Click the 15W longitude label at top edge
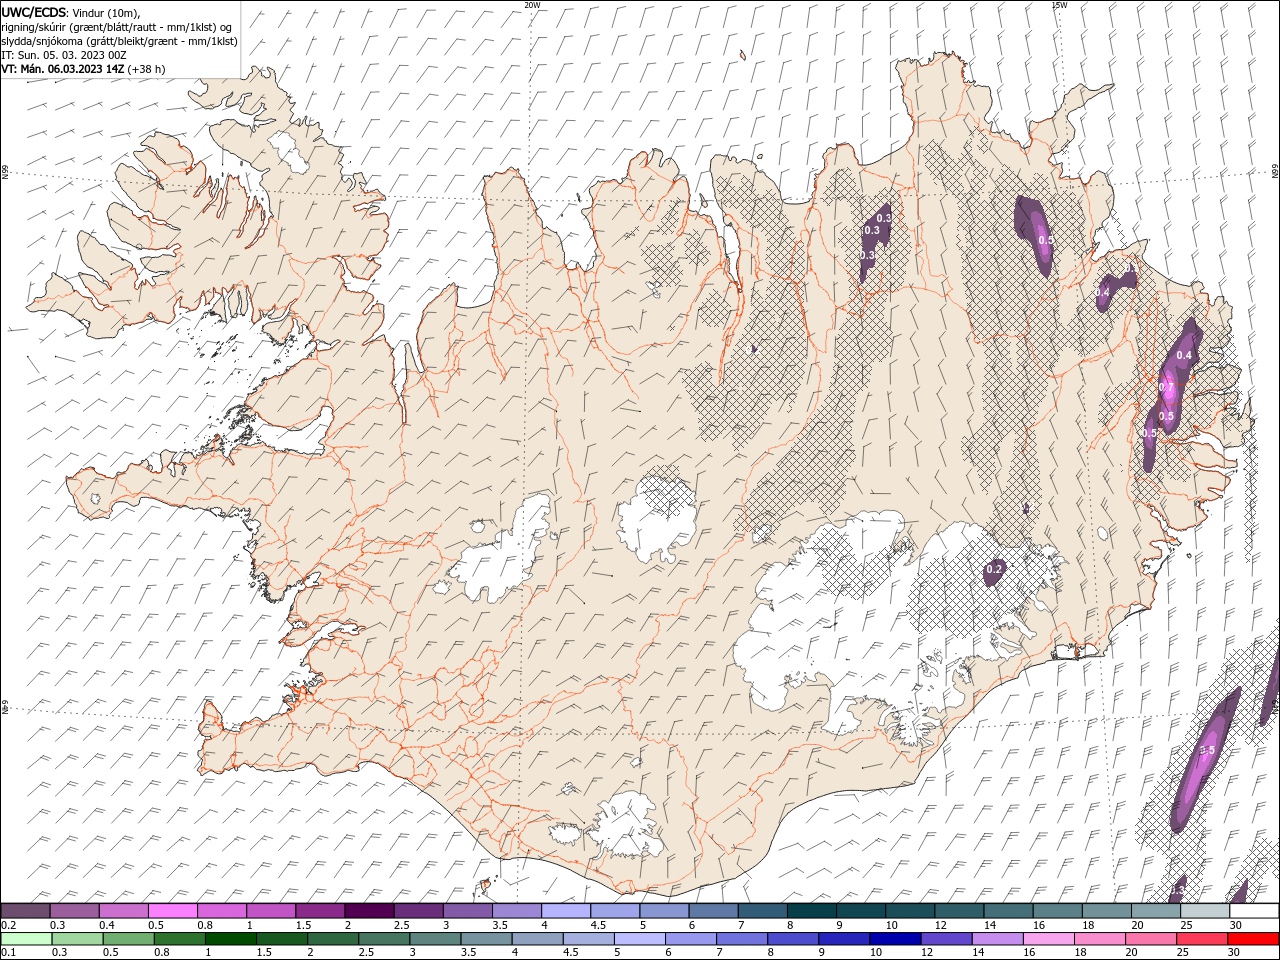 tap(1059, 5)
